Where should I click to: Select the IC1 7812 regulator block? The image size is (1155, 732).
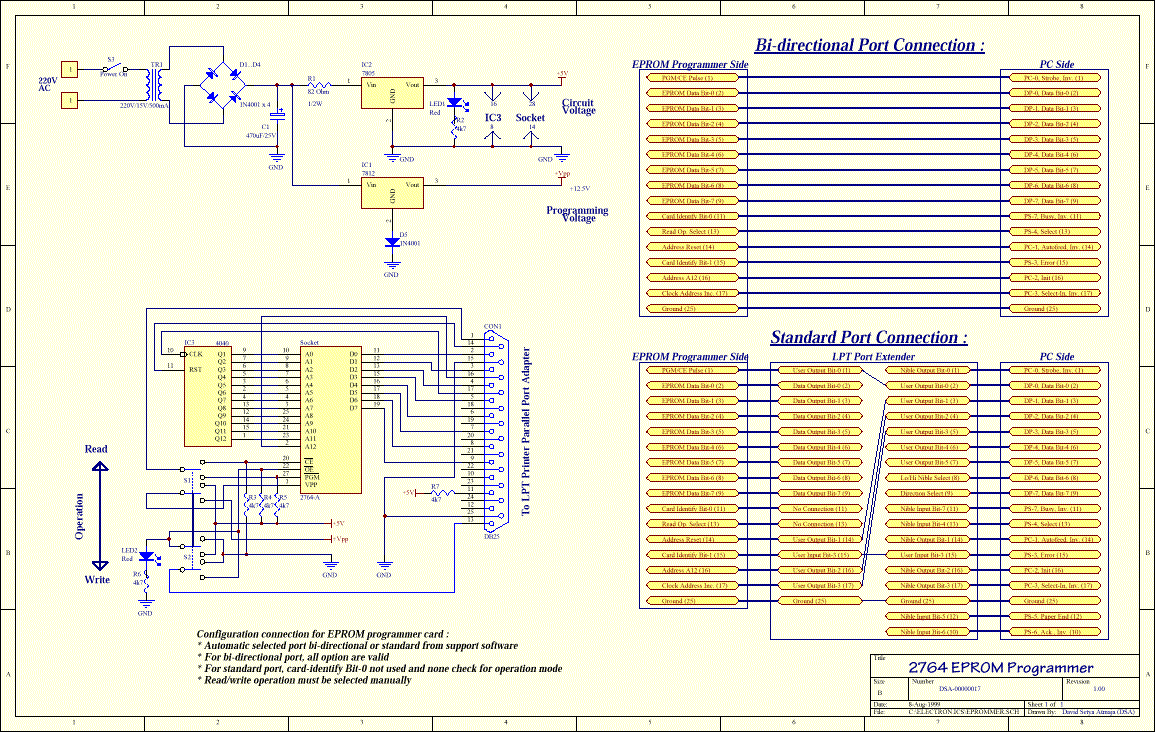coord(392,193)
